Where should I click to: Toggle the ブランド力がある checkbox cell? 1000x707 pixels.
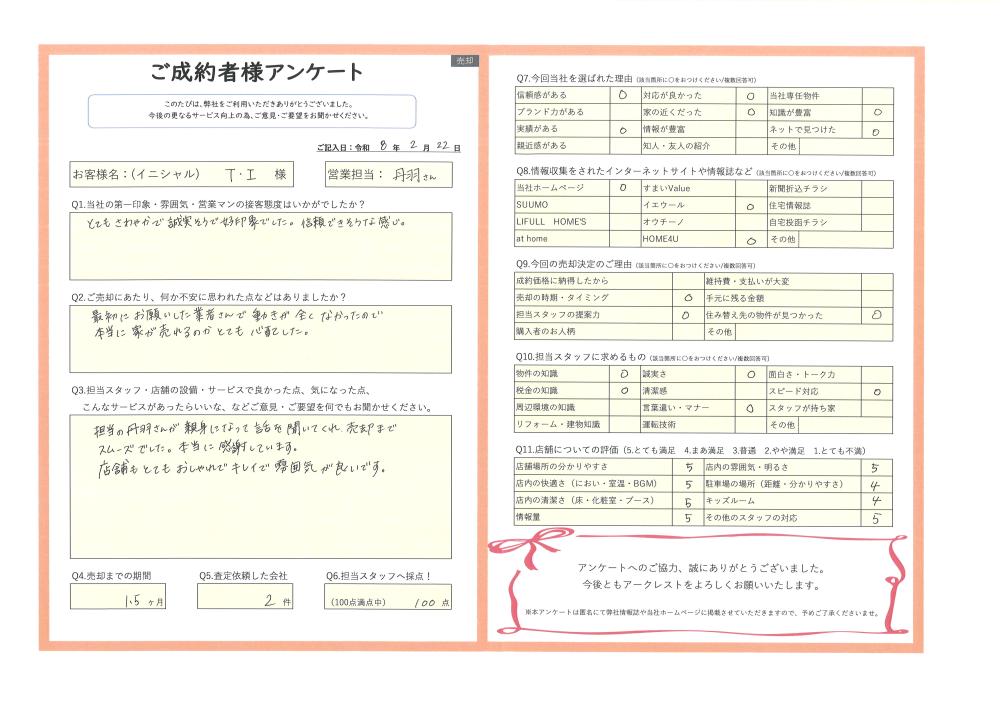click(622, 113)
